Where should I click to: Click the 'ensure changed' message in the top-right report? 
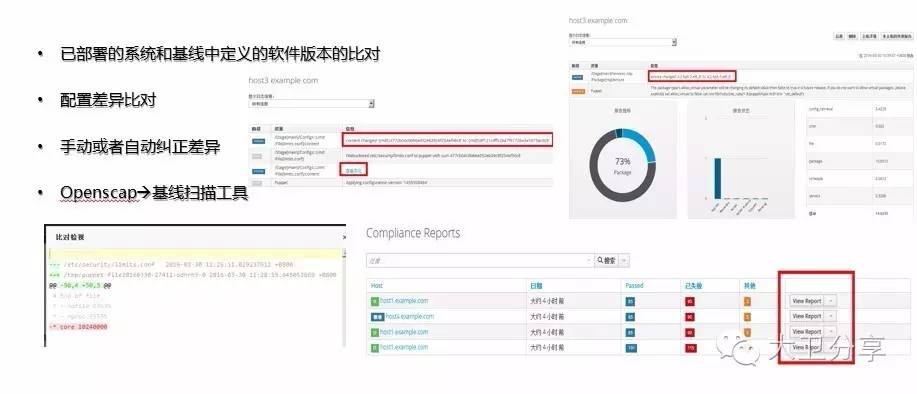[691, 76]
